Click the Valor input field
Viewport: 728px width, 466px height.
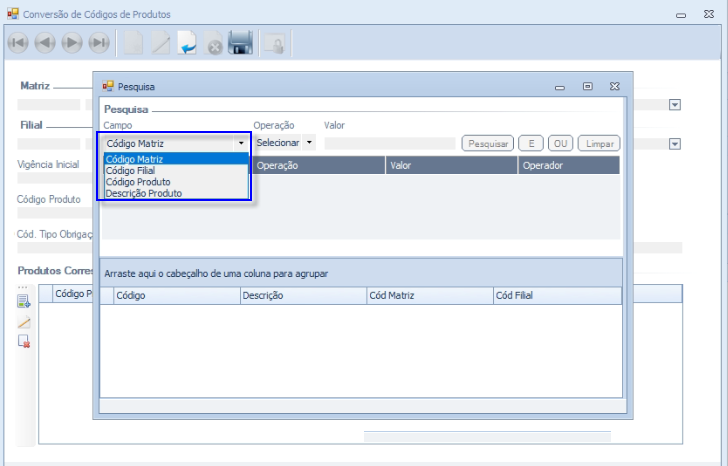[390, 143]
